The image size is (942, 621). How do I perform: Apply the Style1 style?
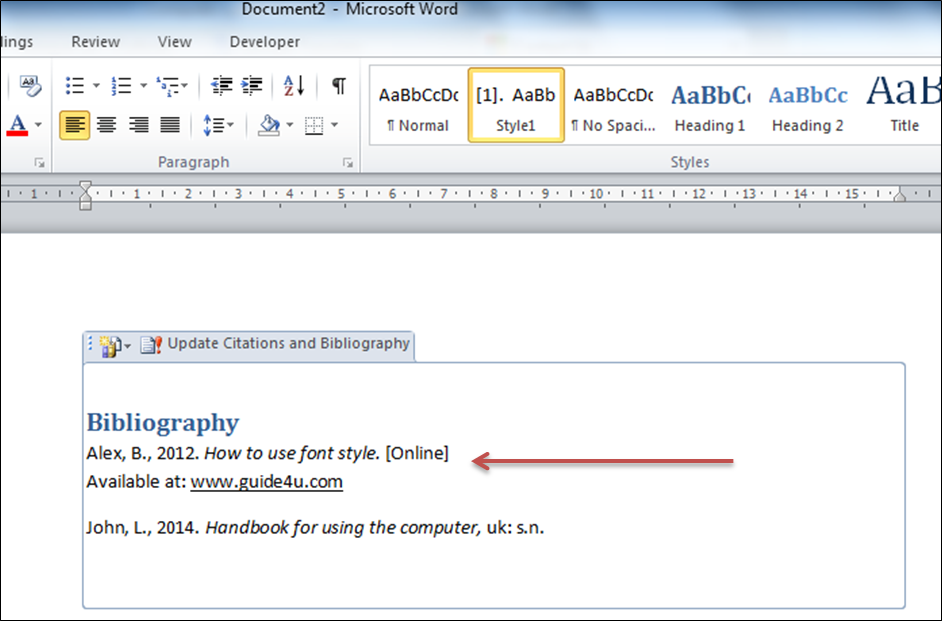point(516,106)
